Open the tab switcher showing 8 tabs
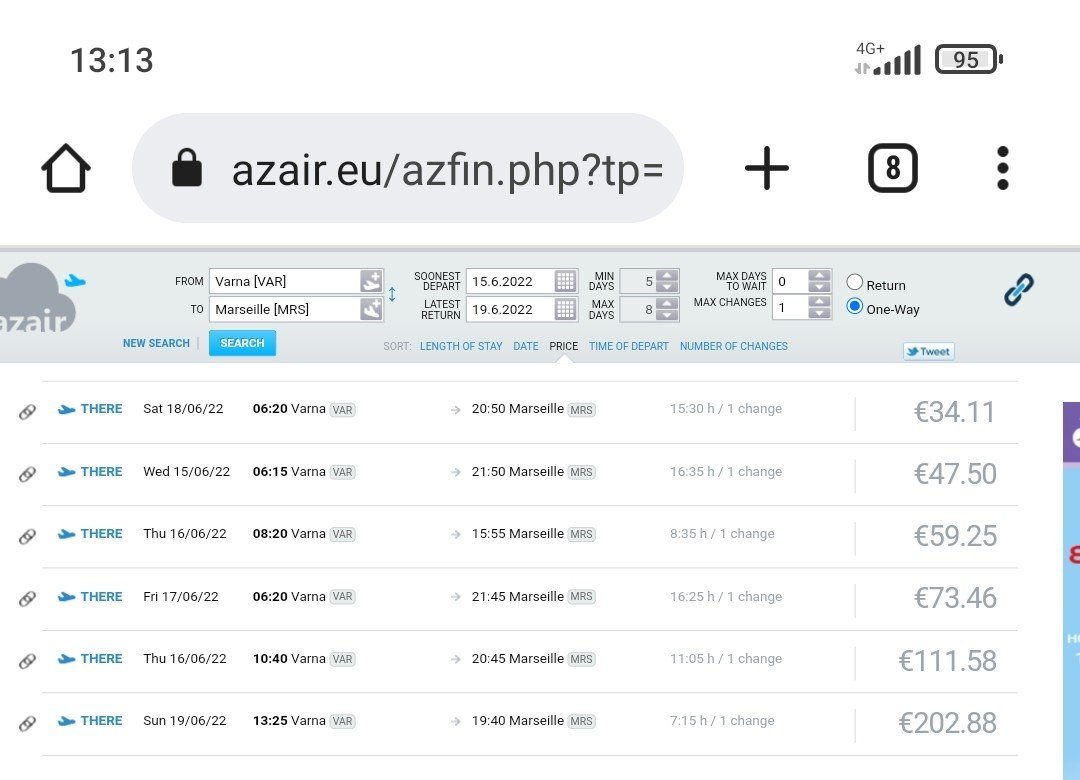1080x780 pixels. click(x=892, y=168)
